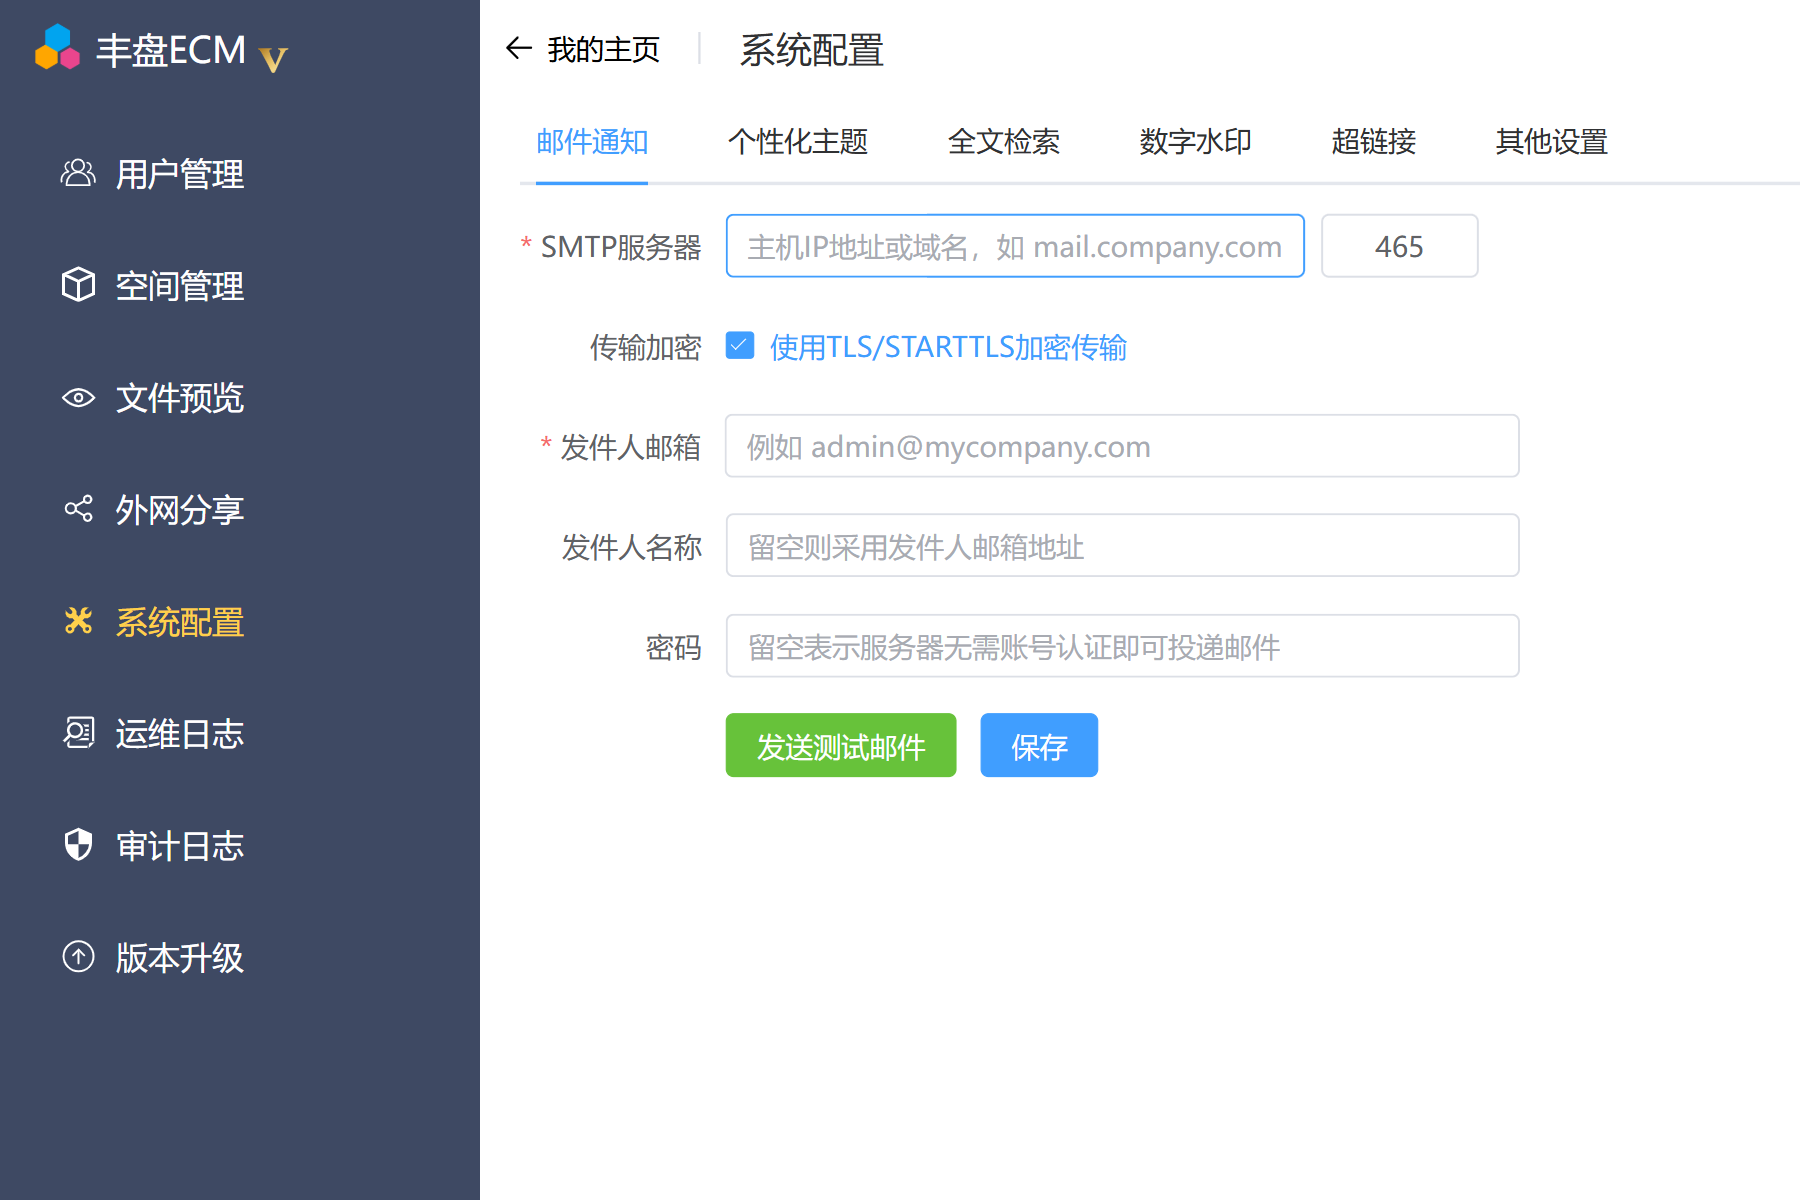Click the 系统配置 page heading
The width and height of the screenshot is (1800, 1200).
click(812, 50)
